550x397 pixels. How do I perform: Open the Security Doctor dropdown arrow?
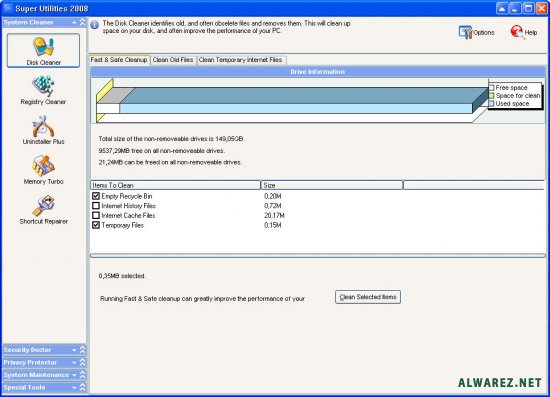(74, 350)
